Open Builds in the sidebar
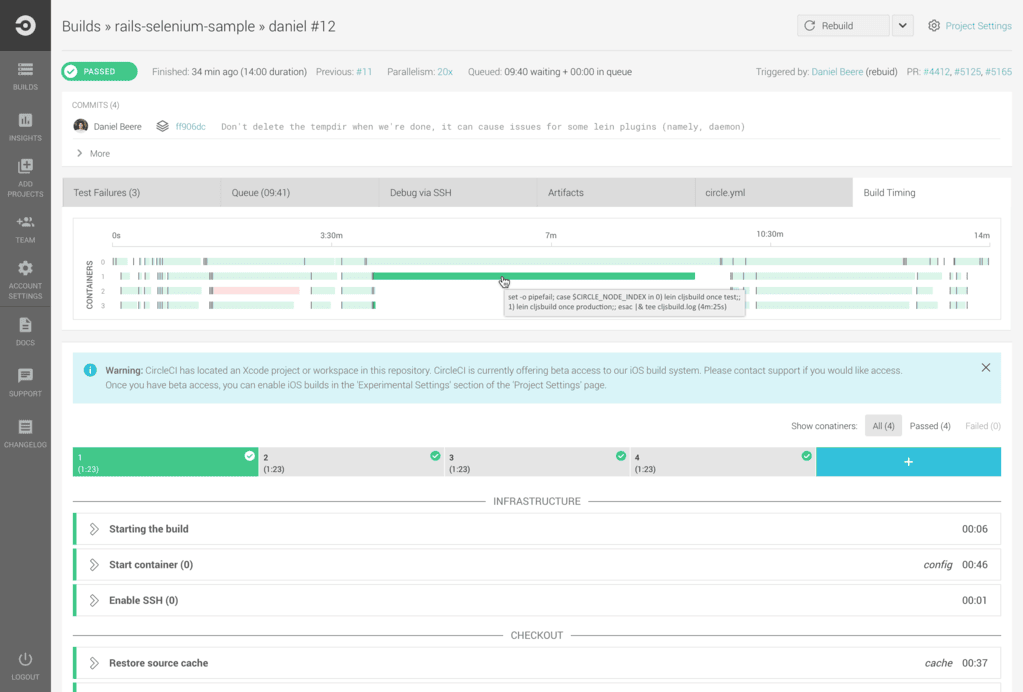Image resolution: width=1023 pixels, height=692 pixels. point(25,75)
